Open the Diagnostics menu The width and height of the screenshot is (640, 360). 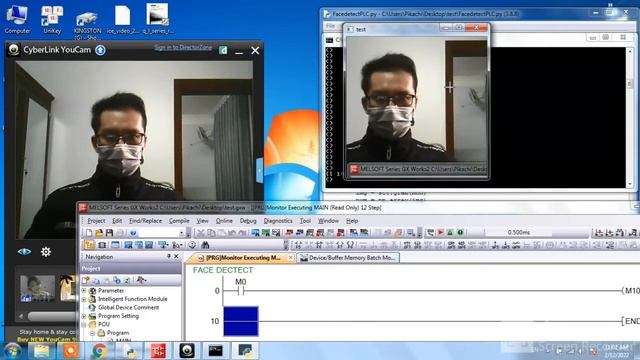pos(278,221)
